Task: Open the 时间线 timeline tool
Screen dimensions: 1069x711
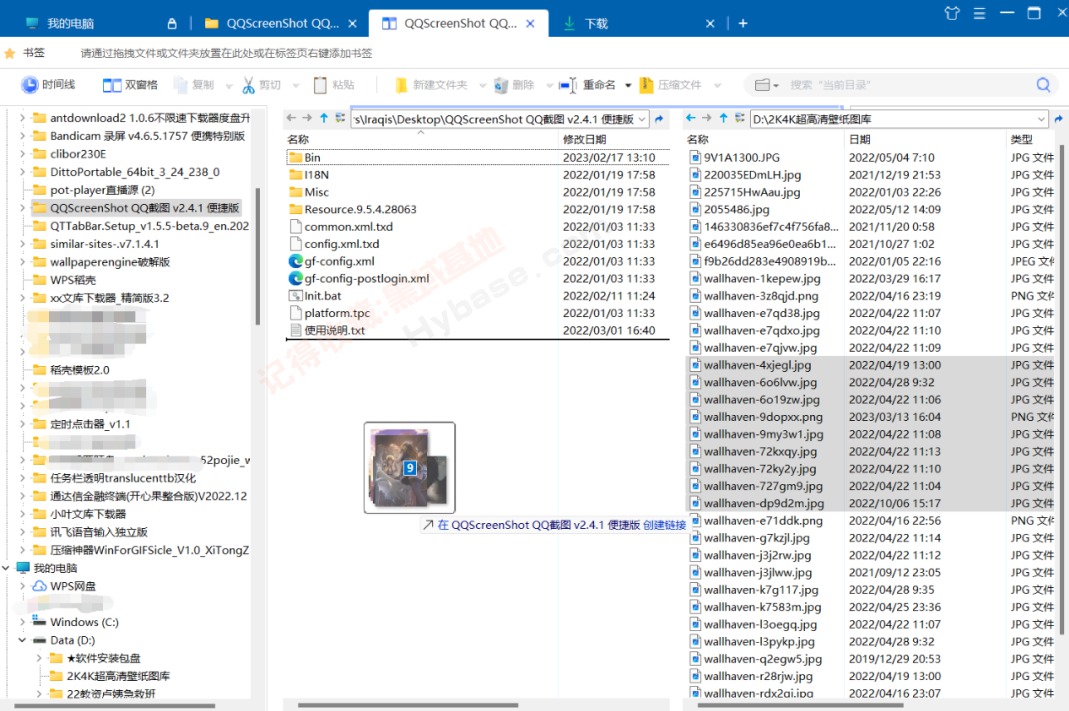Action: (48, 85)
